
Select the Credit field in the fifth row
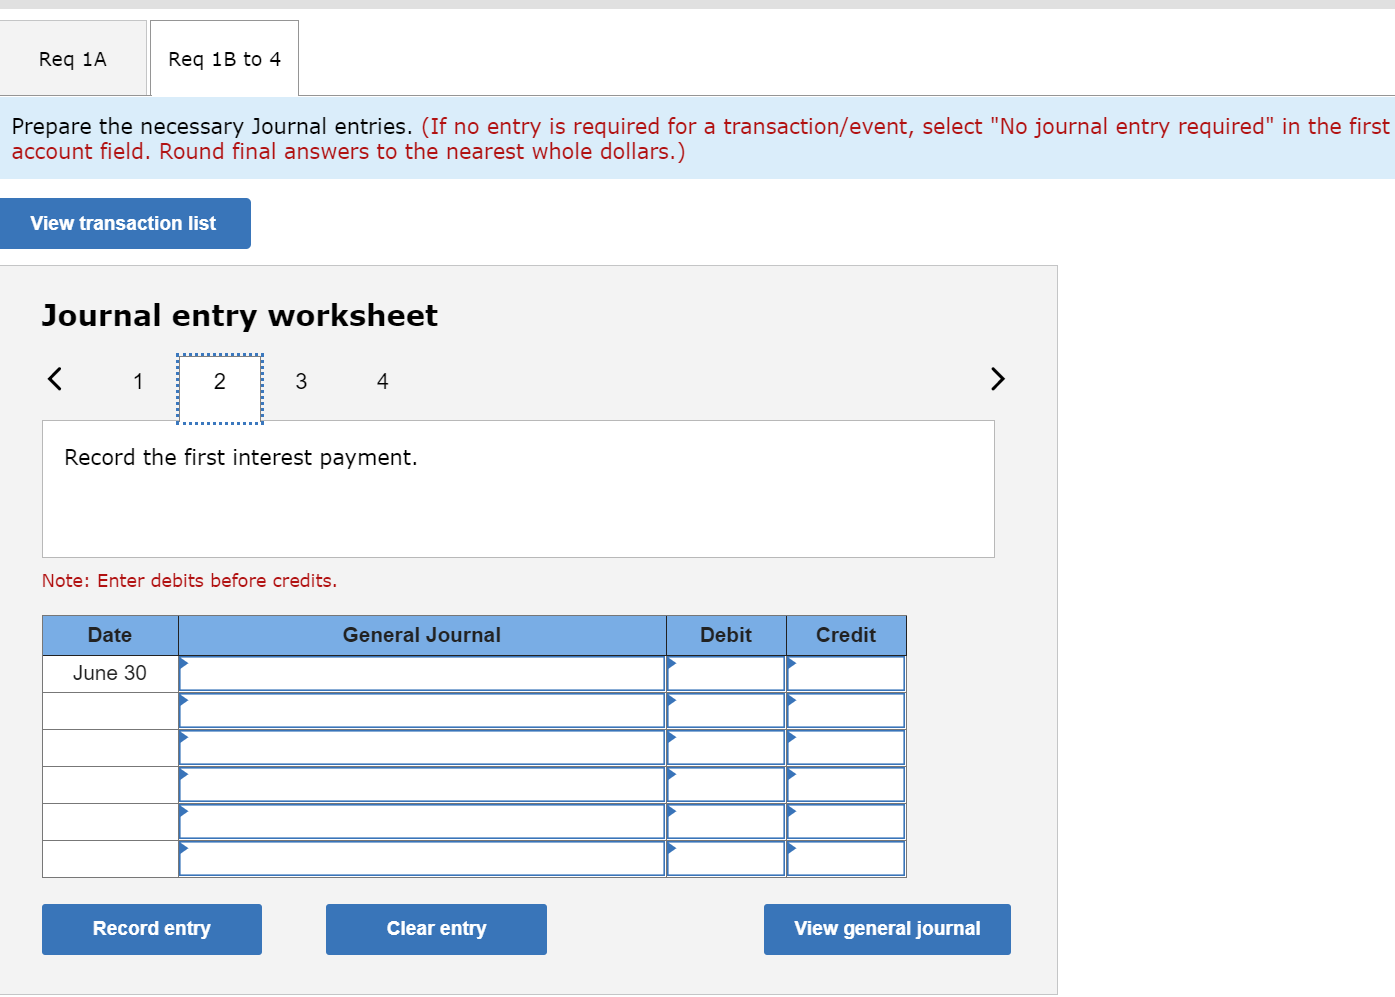click(x=846, y=821)
